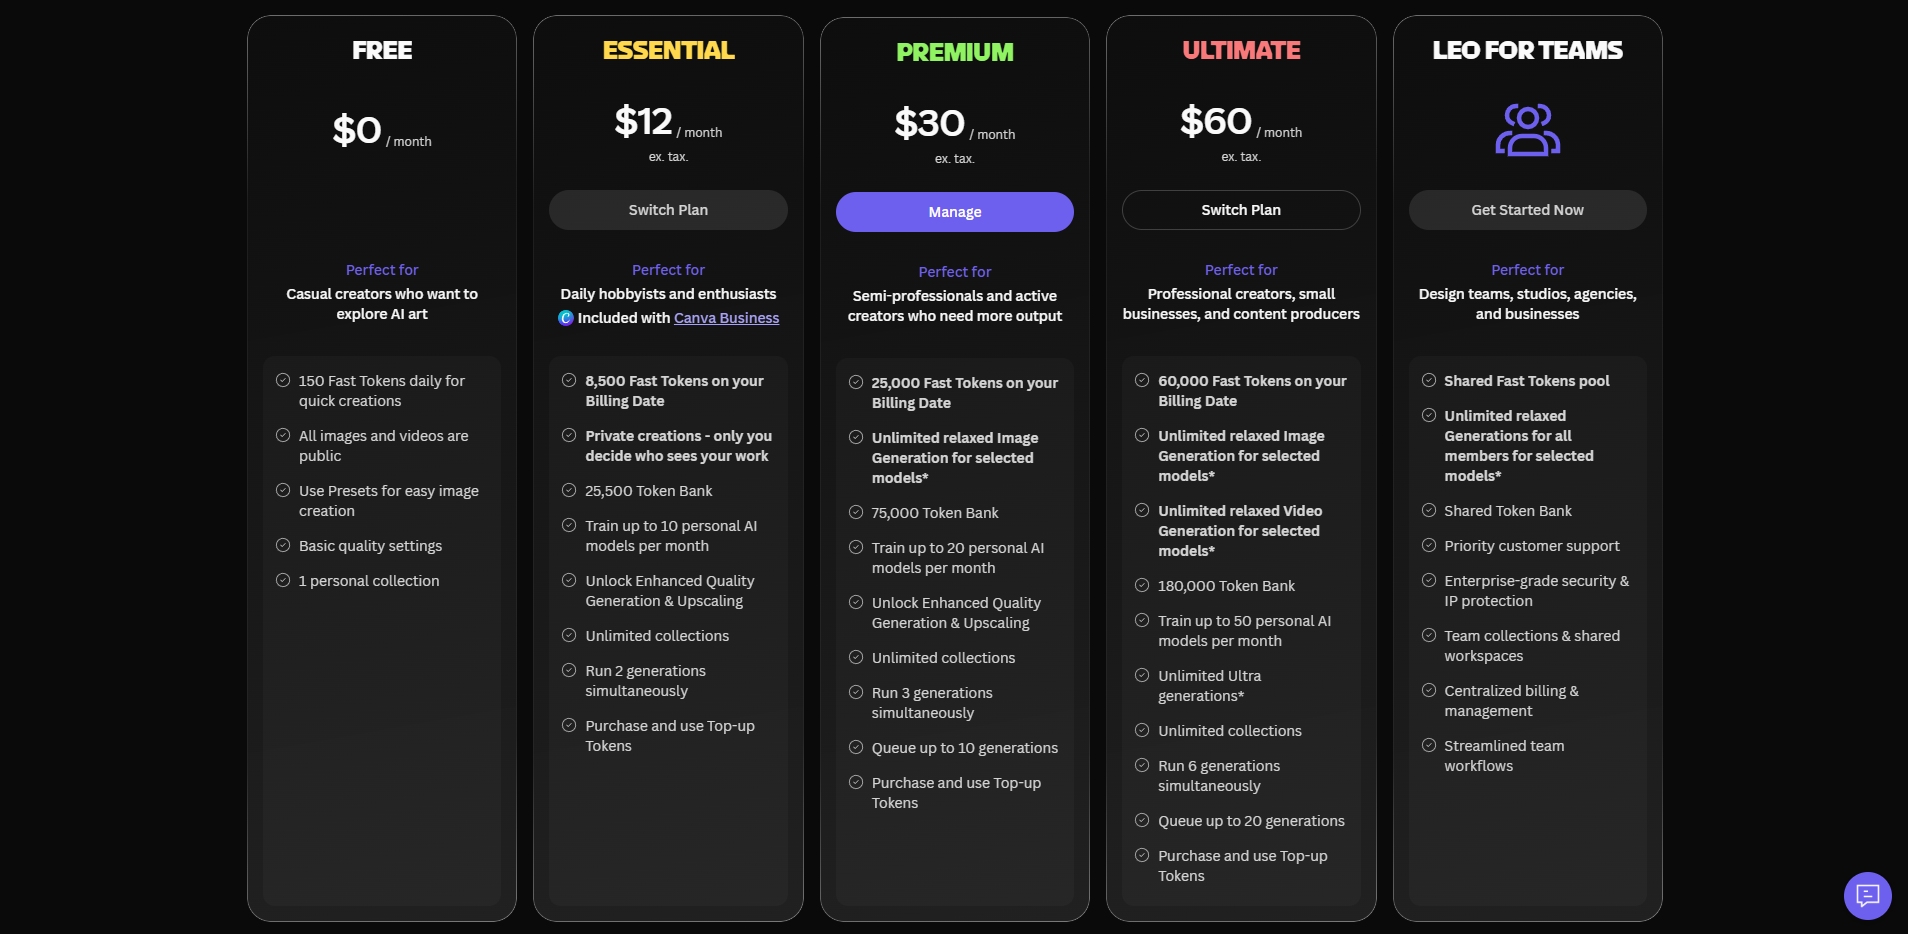
Task: Click checkmark icon beside 180,000 Token Bank
Action: pos(1142,585)
